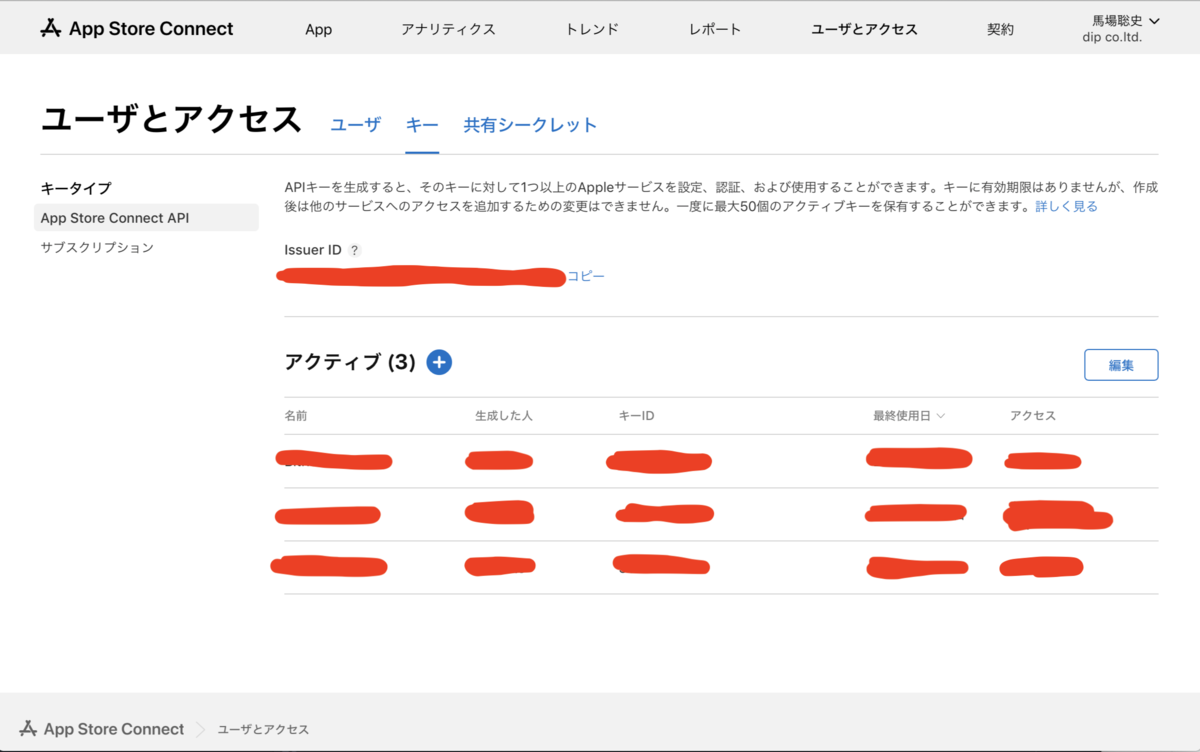The image size is (1200, 752).
Task: Open the 詳しく見る link
Action: coord(1066,206)
